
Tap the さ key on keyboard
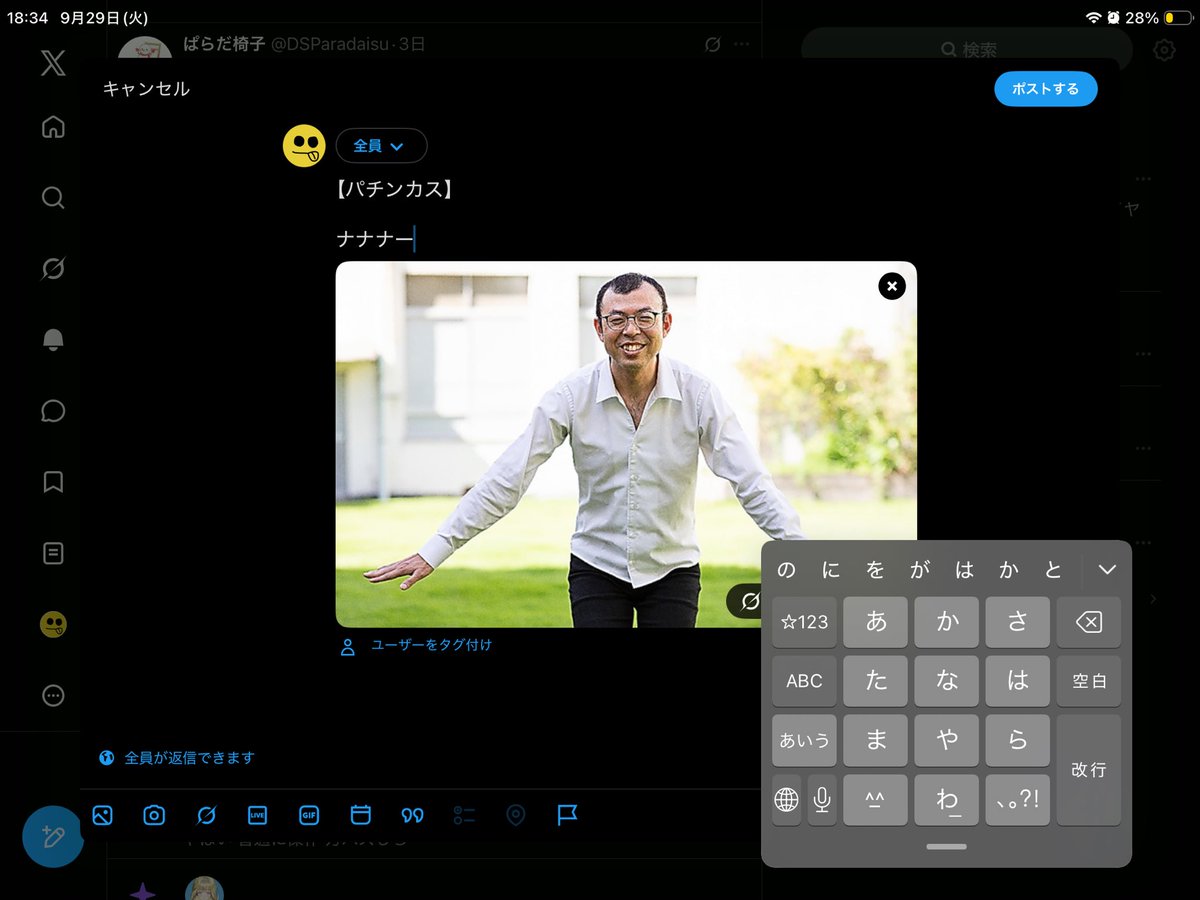[1018, 622]
